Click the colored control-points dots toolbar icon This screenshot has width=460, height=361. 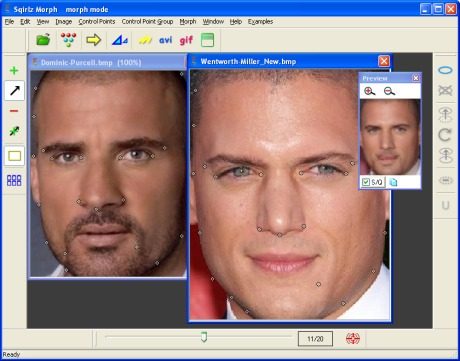click(68, 40)
